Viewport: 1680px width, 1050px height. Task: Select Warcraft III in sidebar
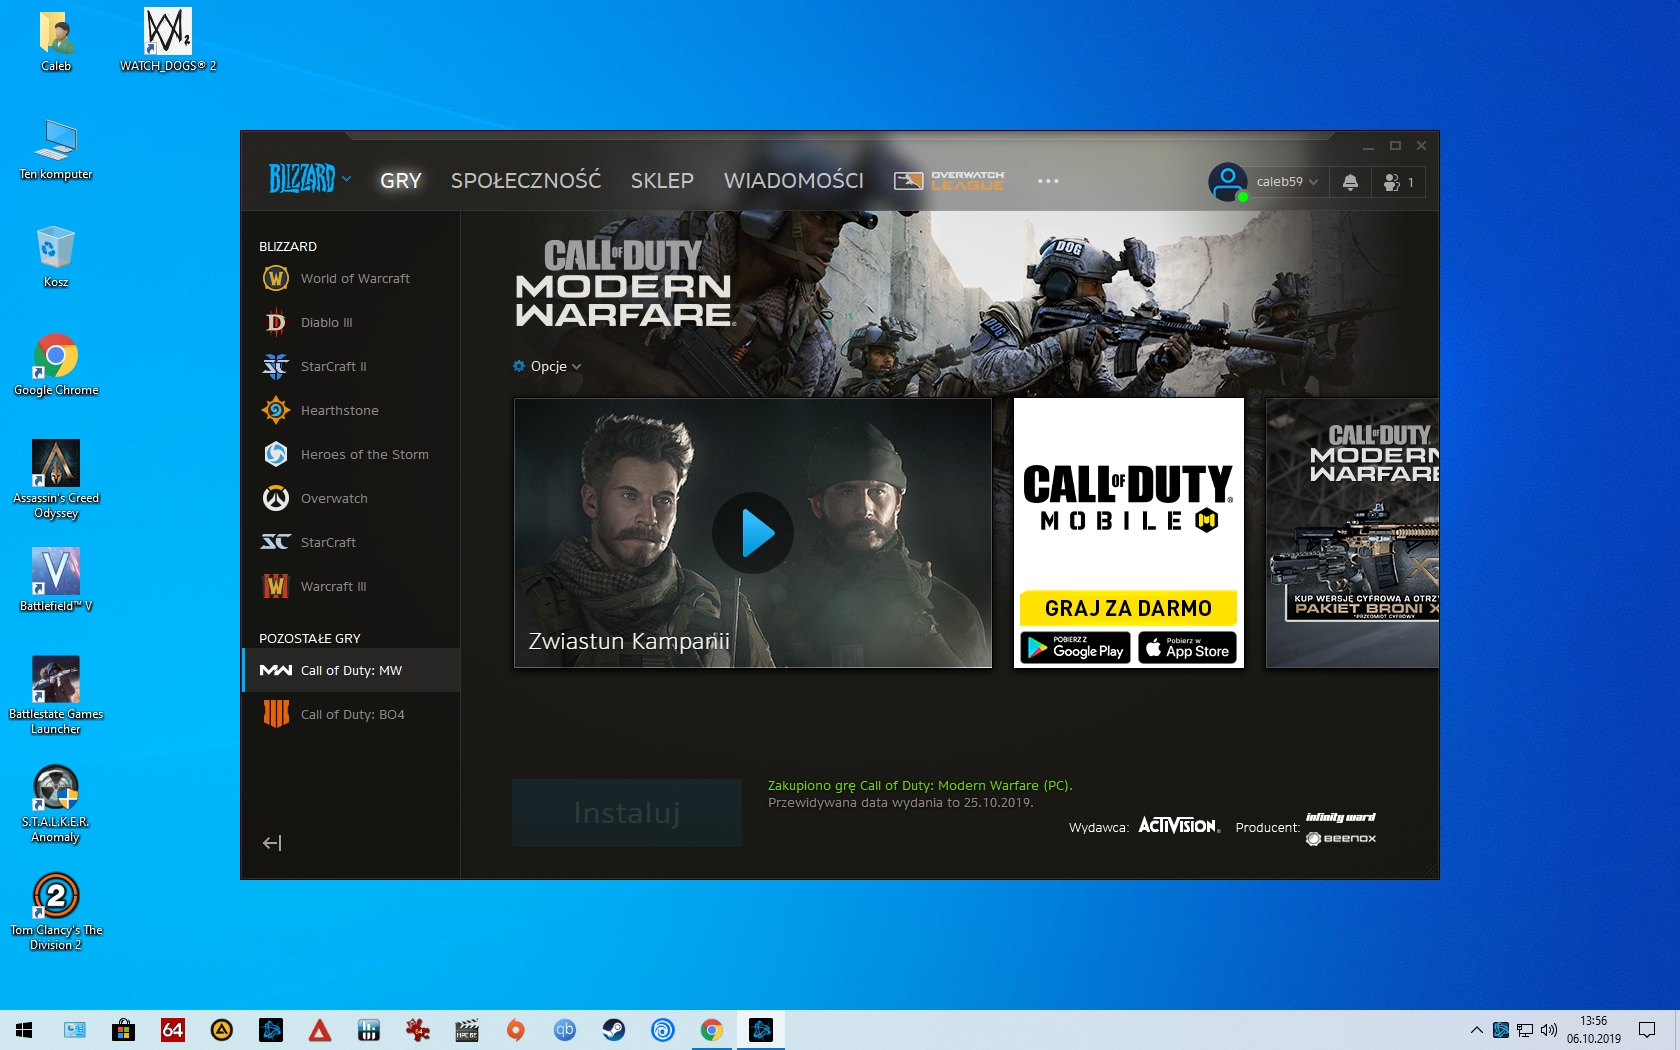350,586
